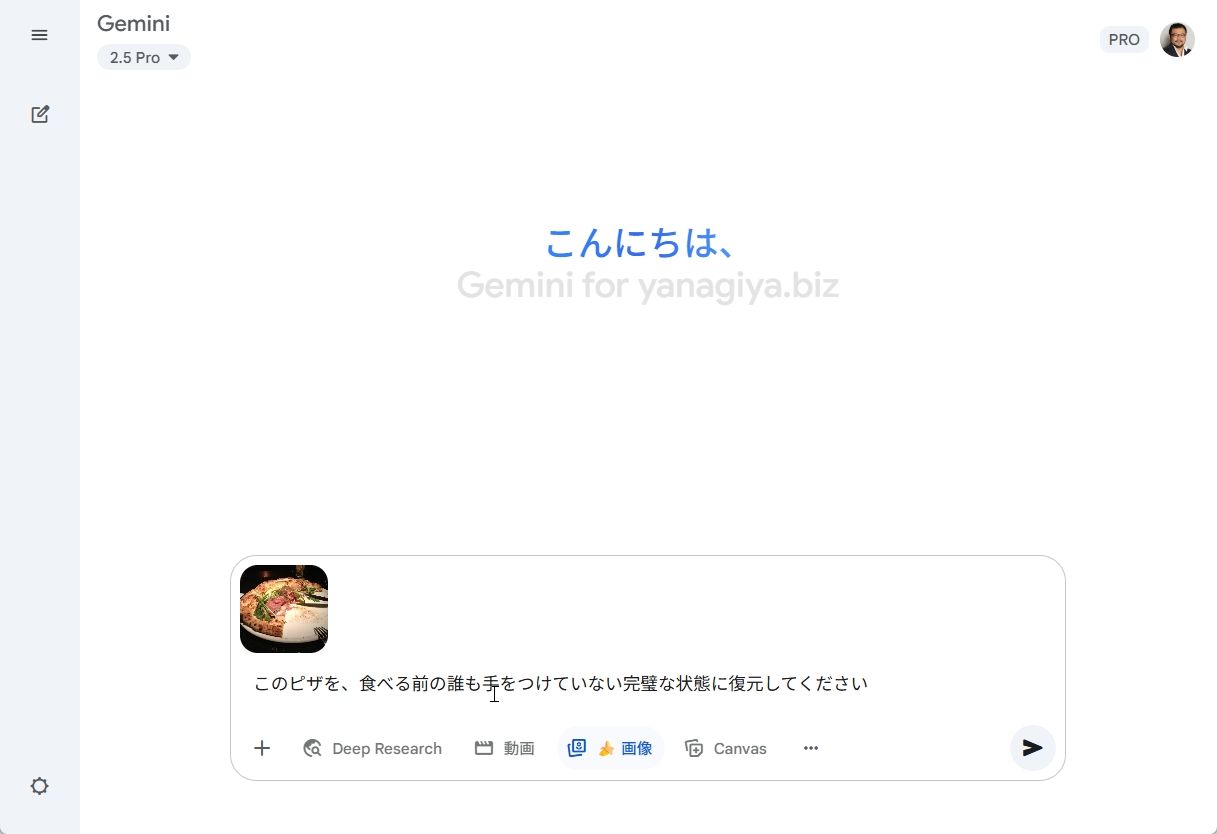Click the Gemini for yanagiya.biz text
The width and height of the screenshot is (1217, 834).
(x=647, y=286)
